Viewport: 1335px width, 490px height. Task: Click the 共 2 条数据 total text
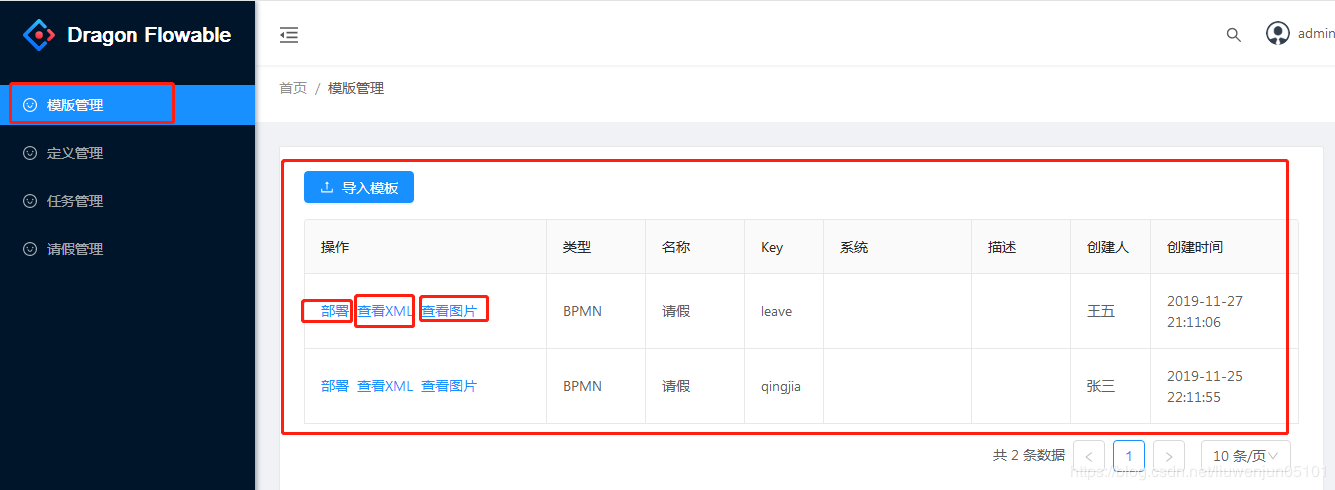(1028, 456)
